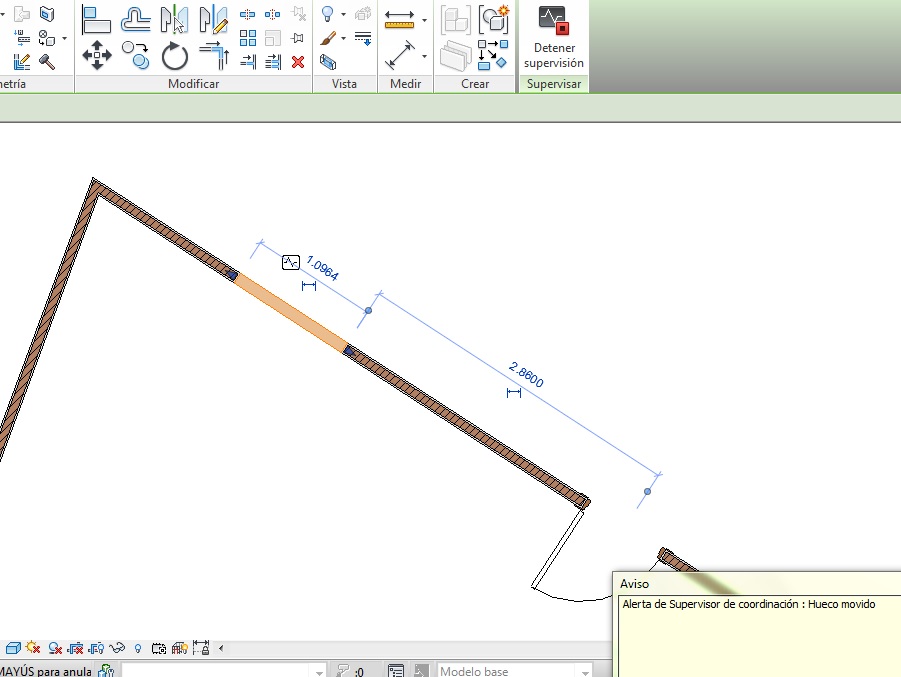Open the Modificar panel title

(x=193, y=84)
